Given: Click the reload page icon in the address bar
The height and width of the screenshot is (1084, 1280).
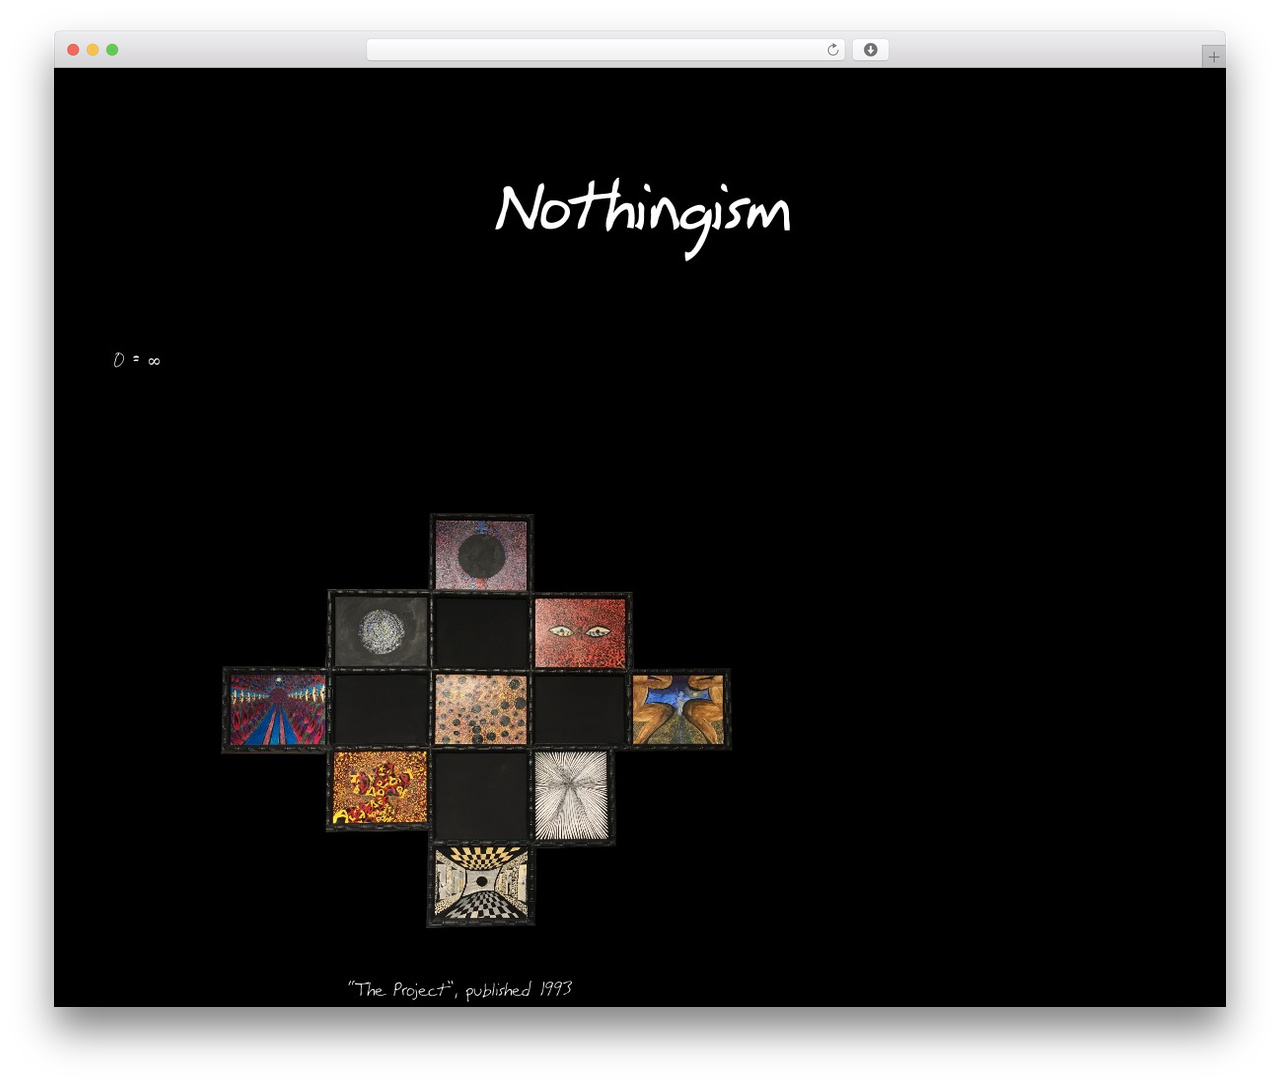Looking at the screenshot, I should click(832, 50).
